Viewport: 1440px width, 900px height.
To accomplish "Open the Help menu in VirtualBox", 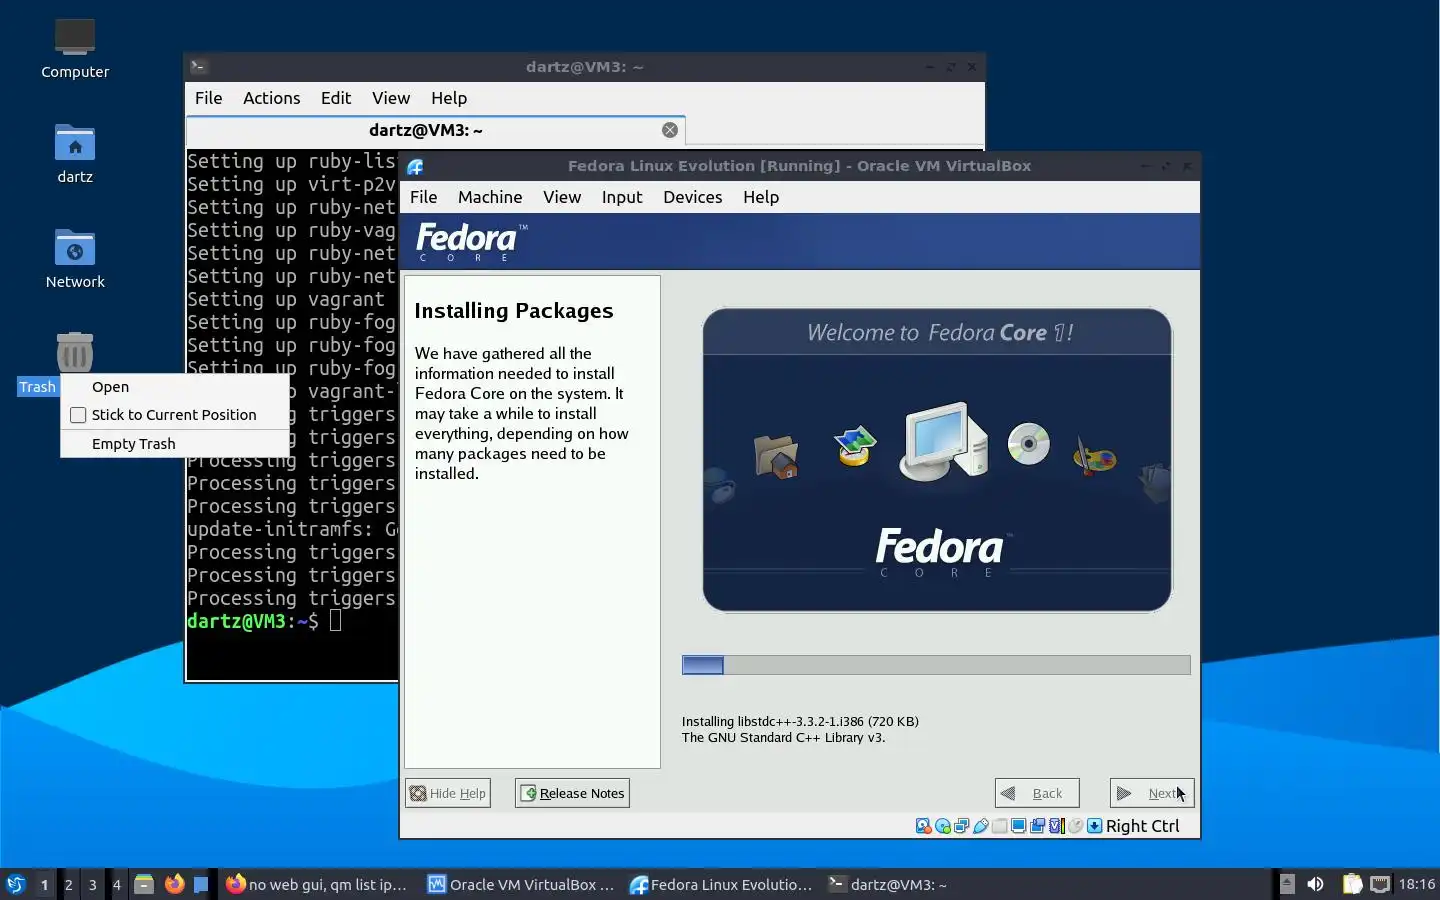I will (761, 197).
